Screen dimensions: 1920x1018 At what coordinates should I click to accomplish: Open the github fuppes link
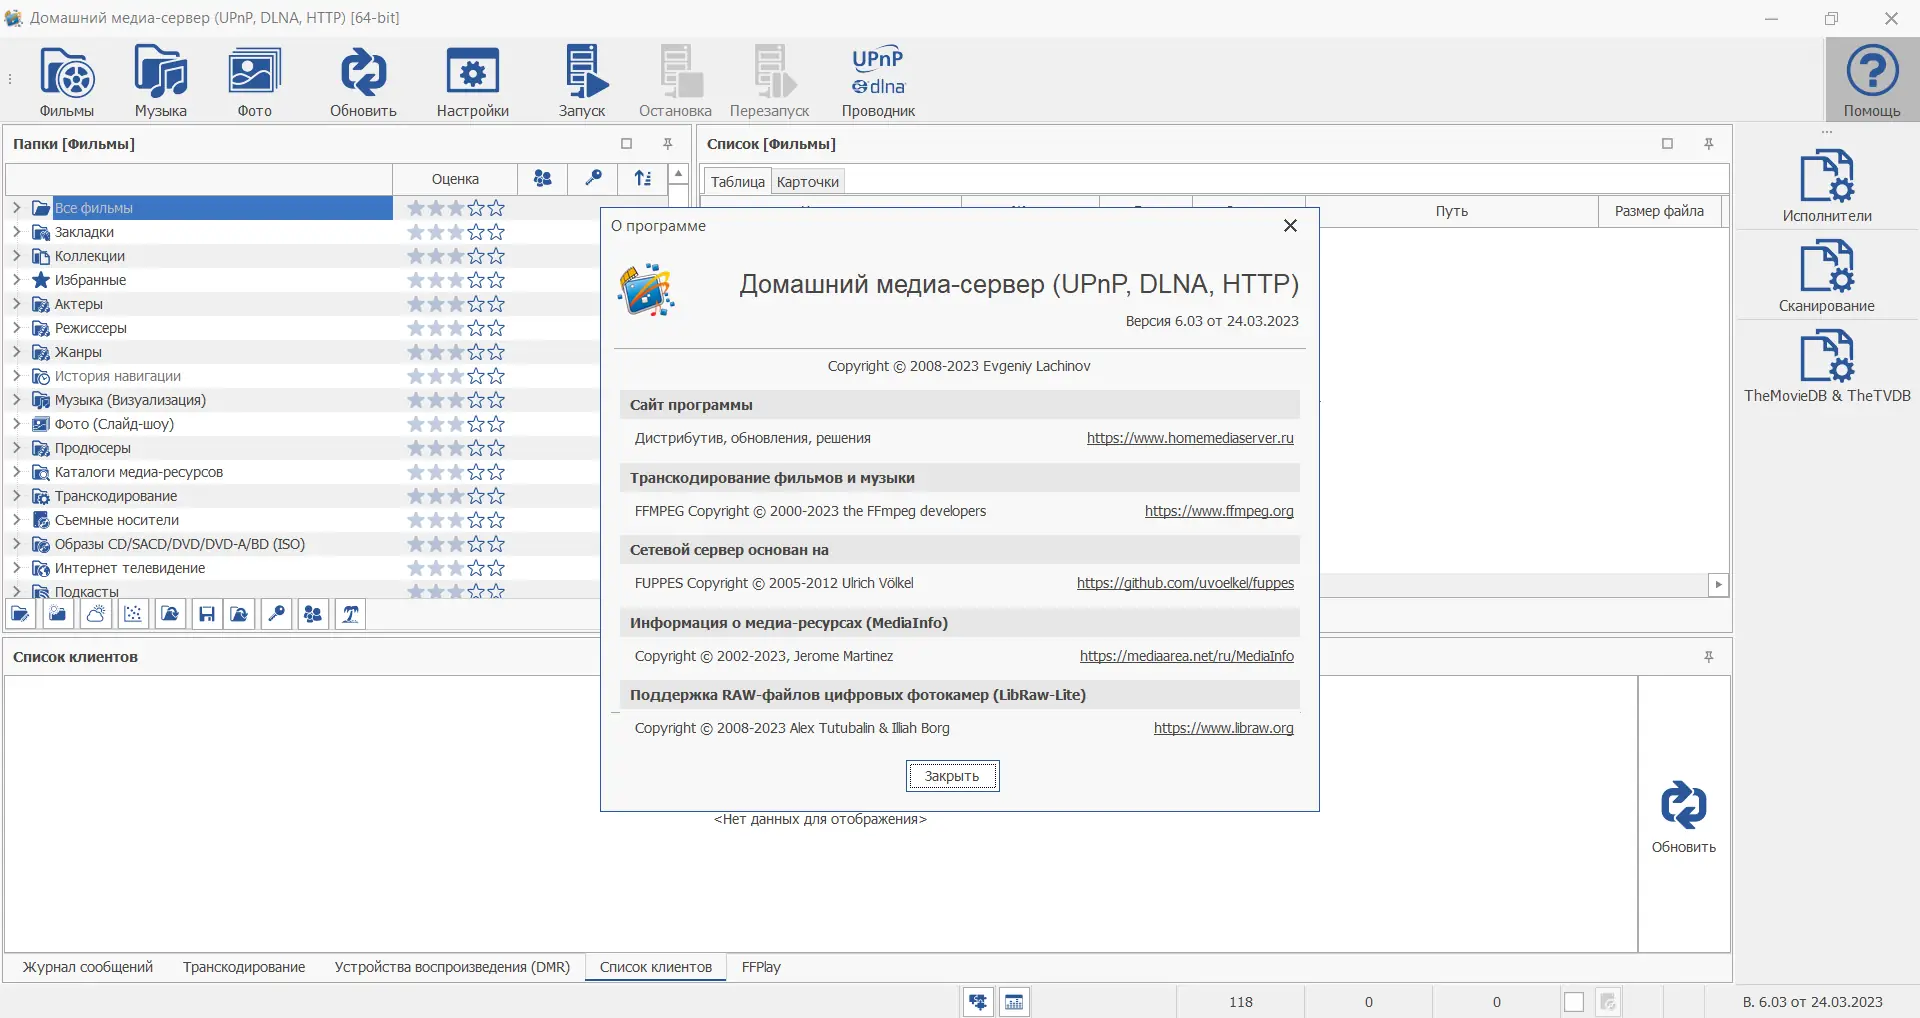click(1185, 583)
